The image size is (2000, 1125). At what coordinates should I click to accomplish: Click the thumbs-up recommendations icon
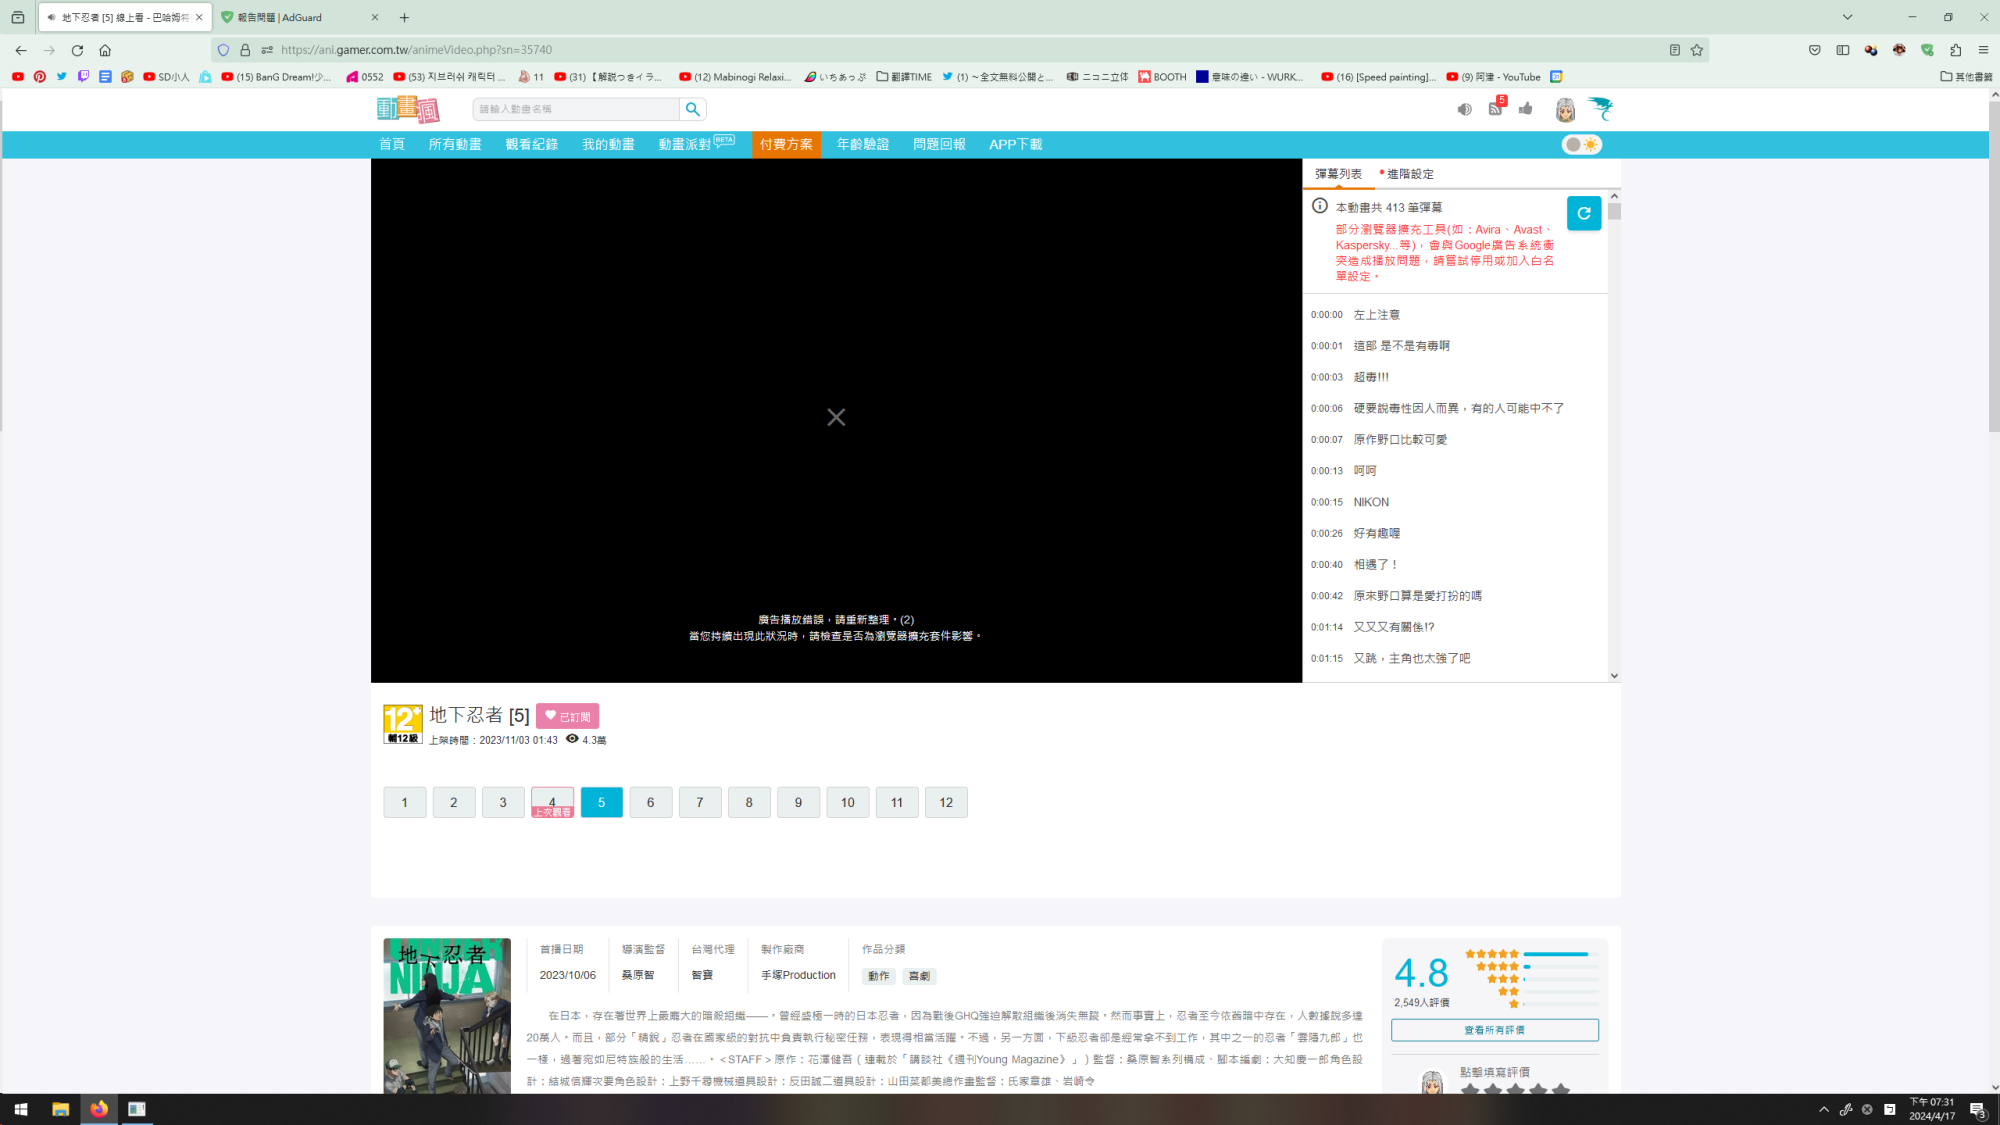(x=1526, y=108)
